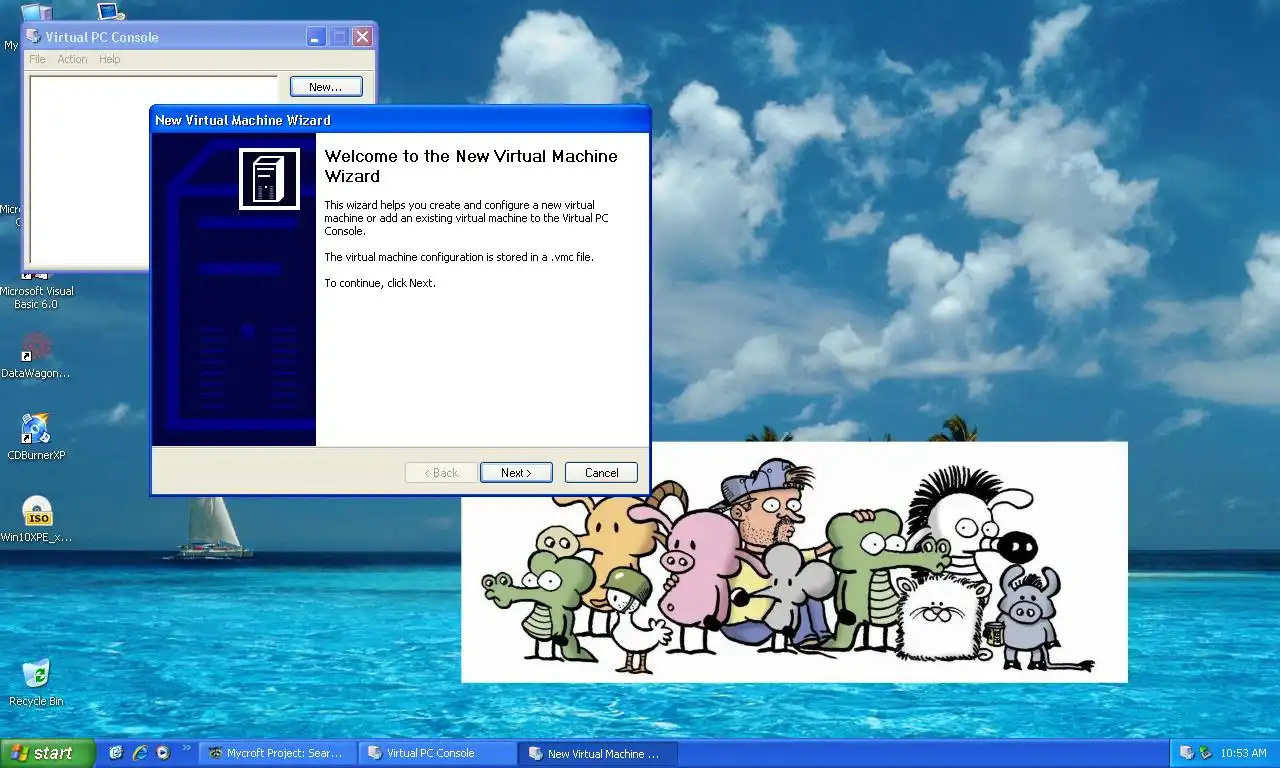Select the Recycle Bin desktop icon

click(36, 683)
